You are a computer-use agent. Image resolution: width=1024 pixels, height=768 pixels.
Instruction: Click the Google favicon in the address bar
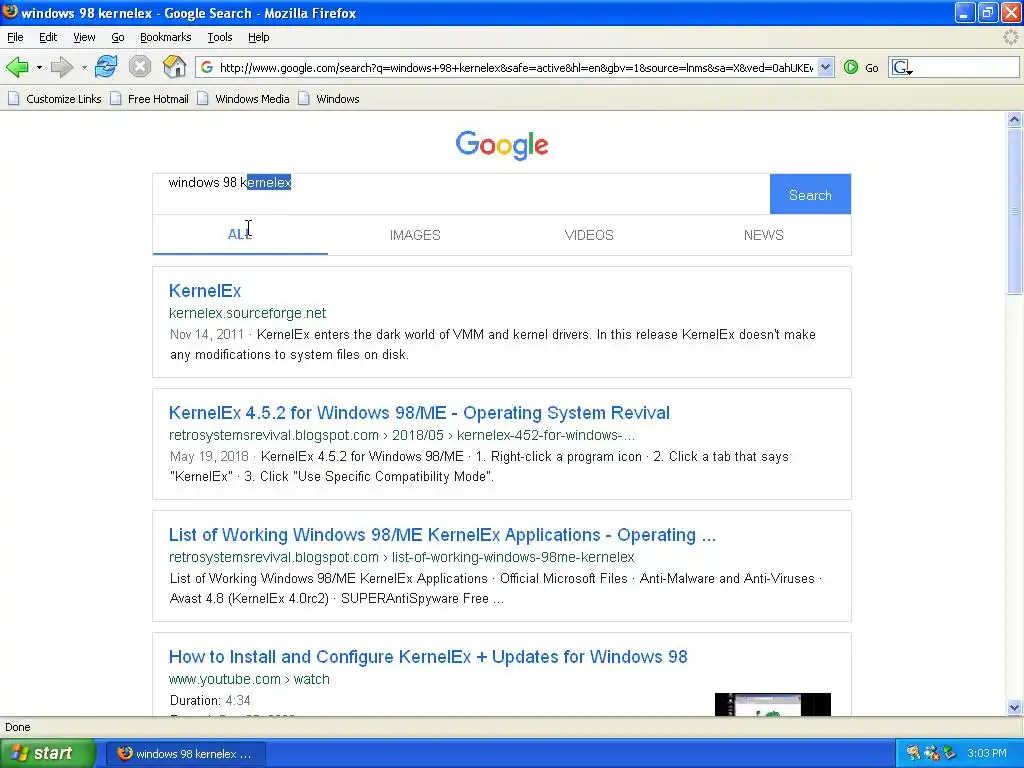click(206, 67)
